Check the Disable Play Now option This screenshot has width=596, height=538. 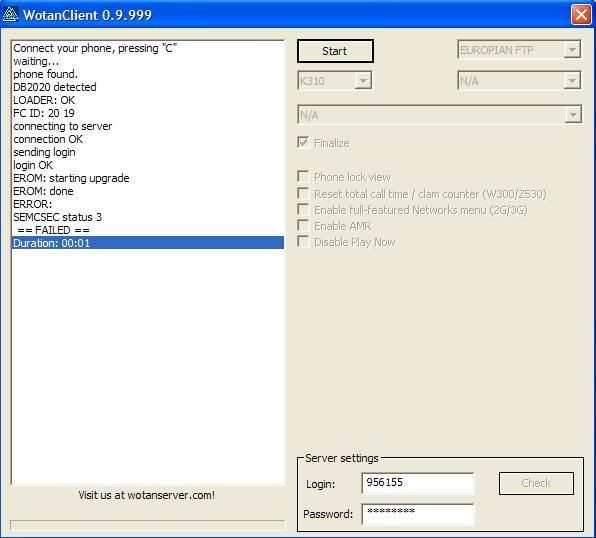tap(303, 241)
